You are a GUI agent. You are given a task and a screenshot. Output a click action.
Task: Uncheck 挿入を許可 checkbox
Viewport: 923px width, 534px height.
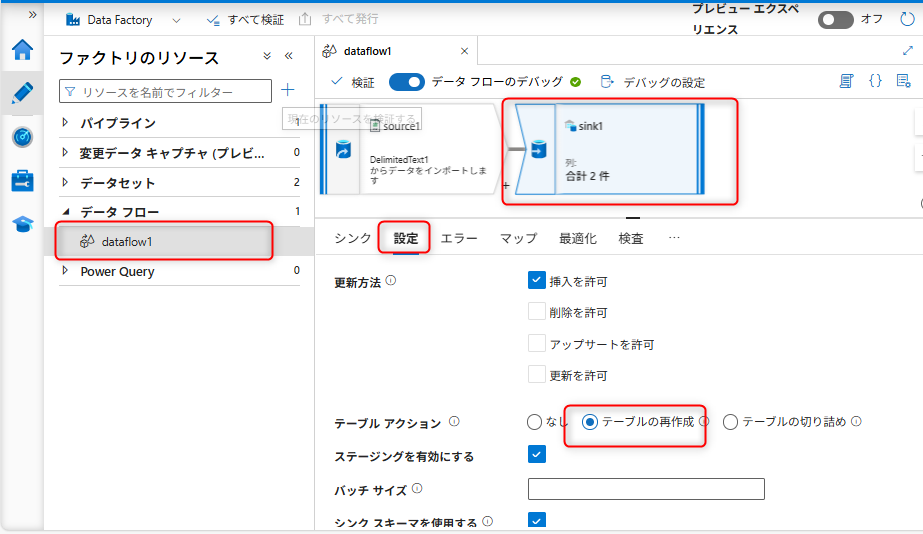coord(536,280)
